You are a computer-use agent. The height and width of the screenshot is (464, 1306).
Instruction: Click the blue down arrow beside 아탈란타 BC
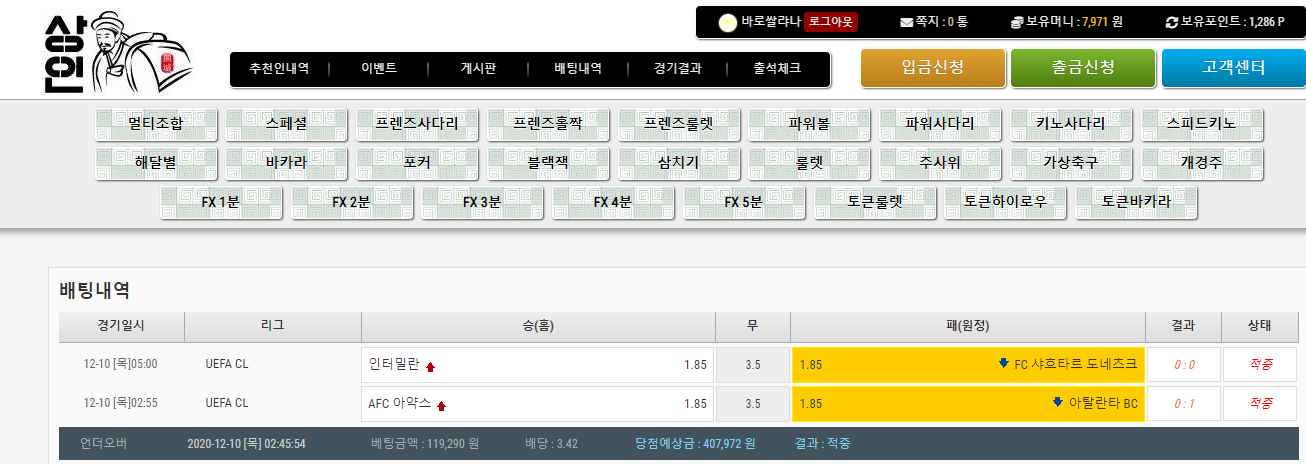1057,403
